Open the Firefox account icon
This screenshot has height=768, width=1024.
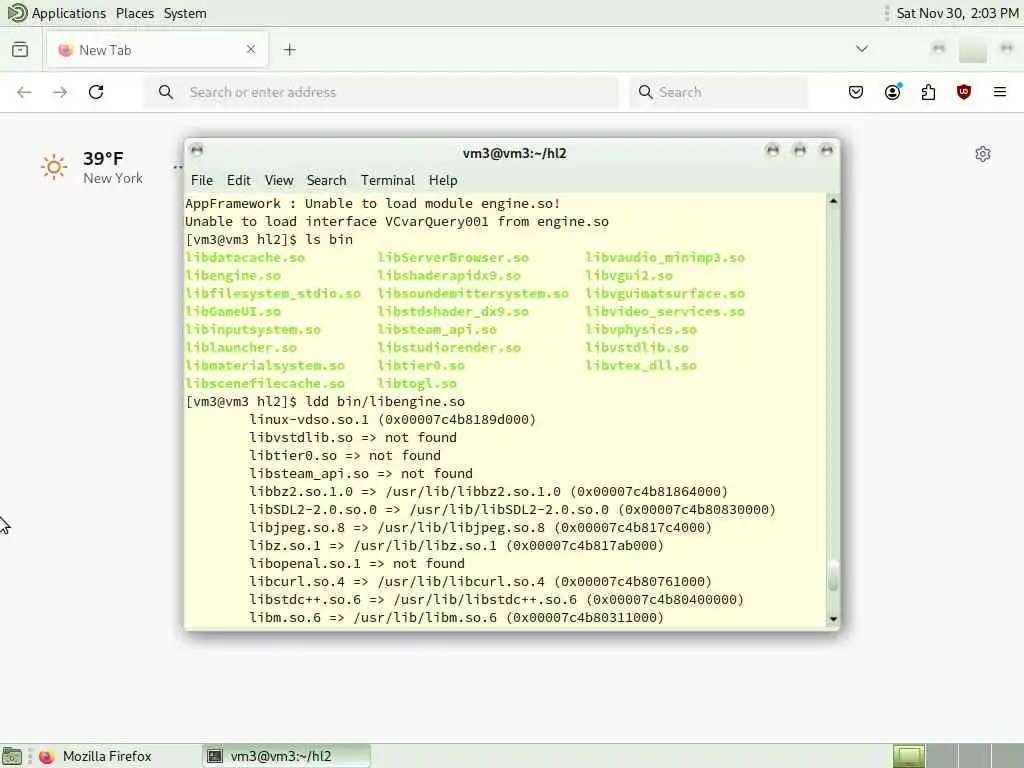(x=892, y=92)
